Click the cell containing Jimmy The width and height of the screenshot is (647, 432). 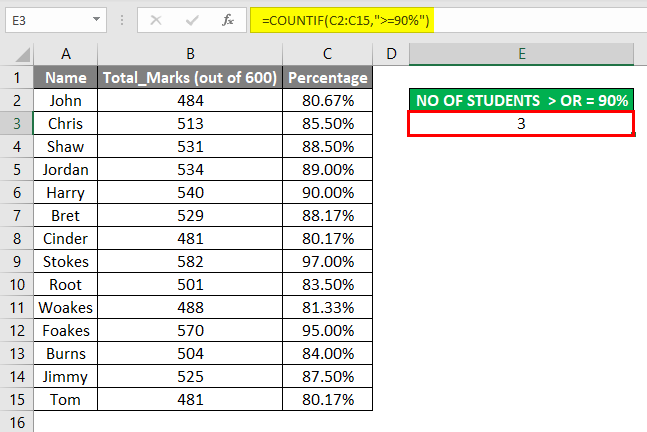pyautogui.click(x=66, y=376)
